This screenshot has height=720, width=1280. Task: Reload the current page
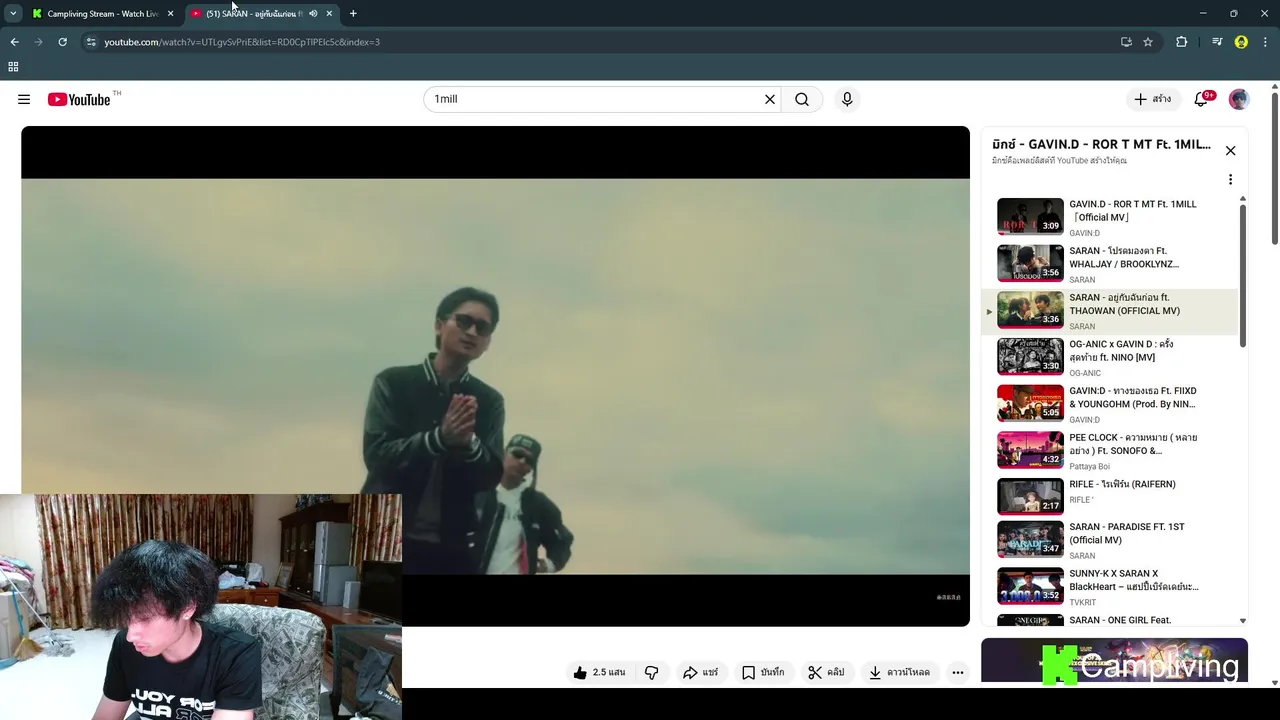[62, 42]
